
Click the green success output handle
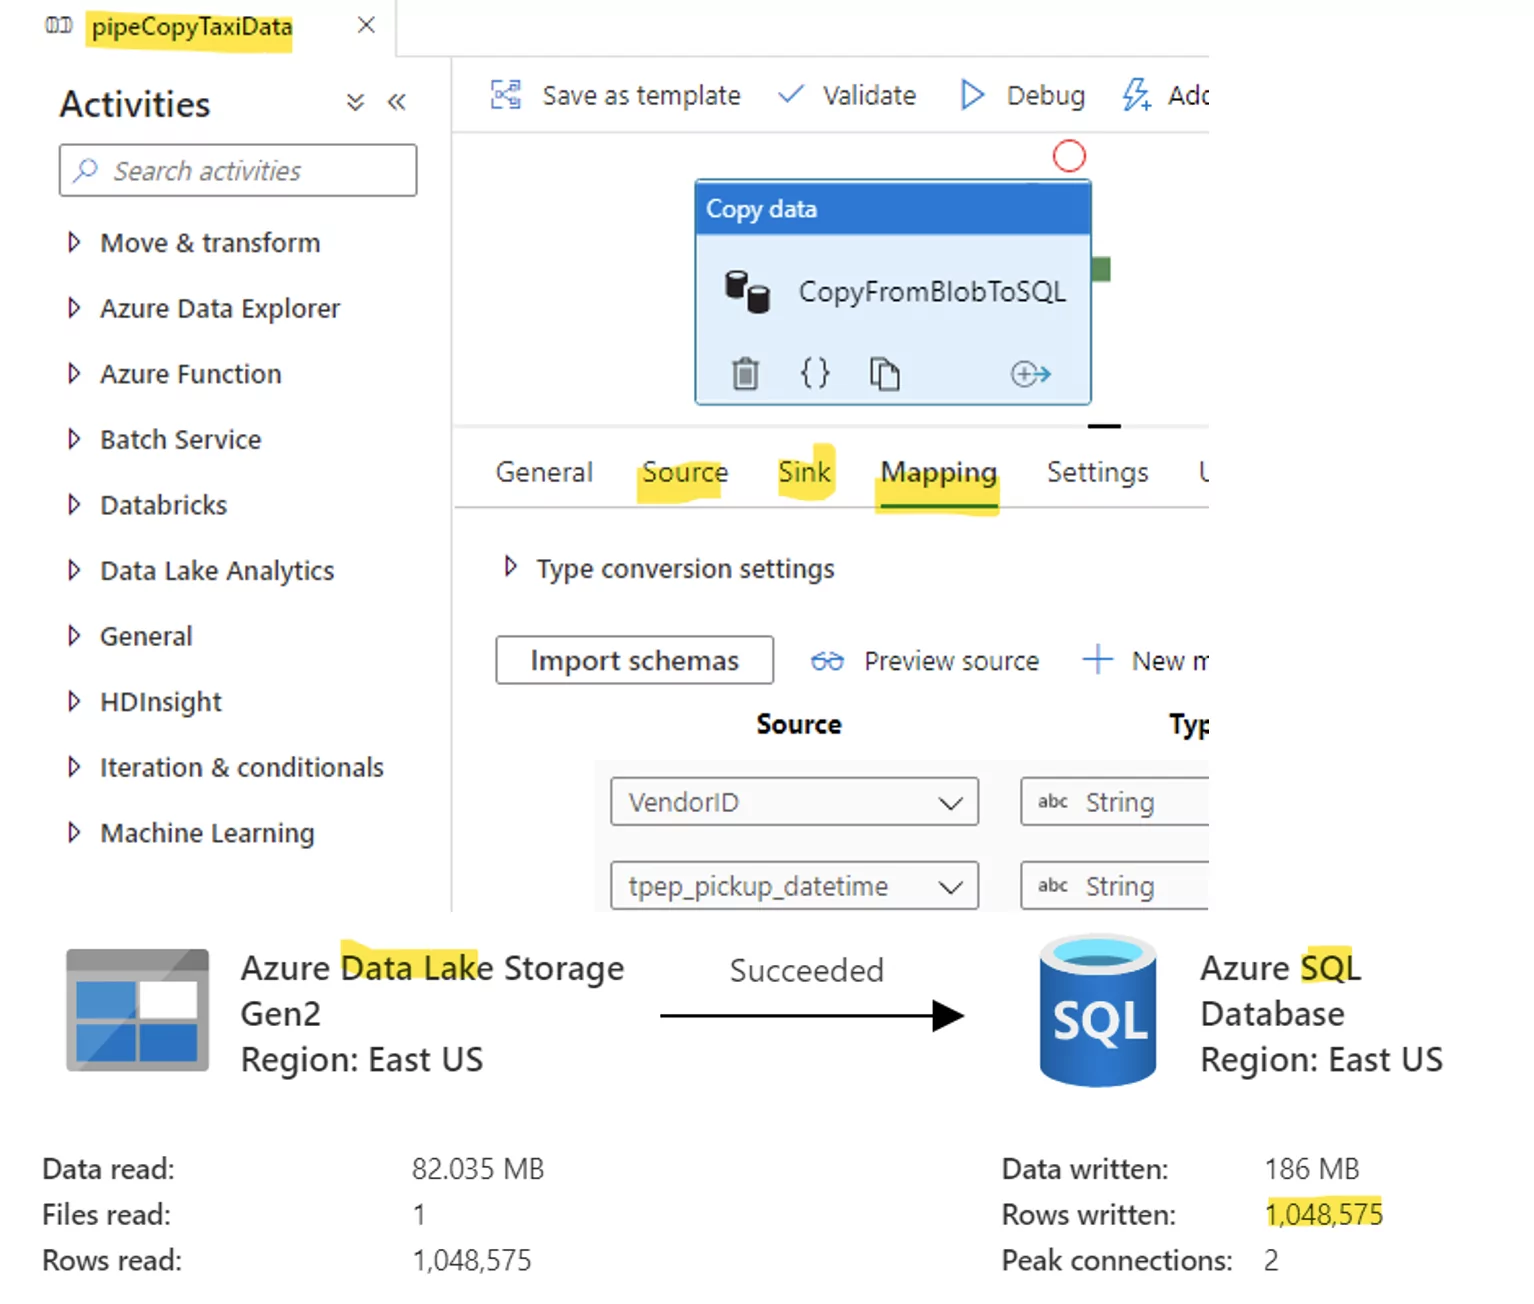click(1101, 269)
